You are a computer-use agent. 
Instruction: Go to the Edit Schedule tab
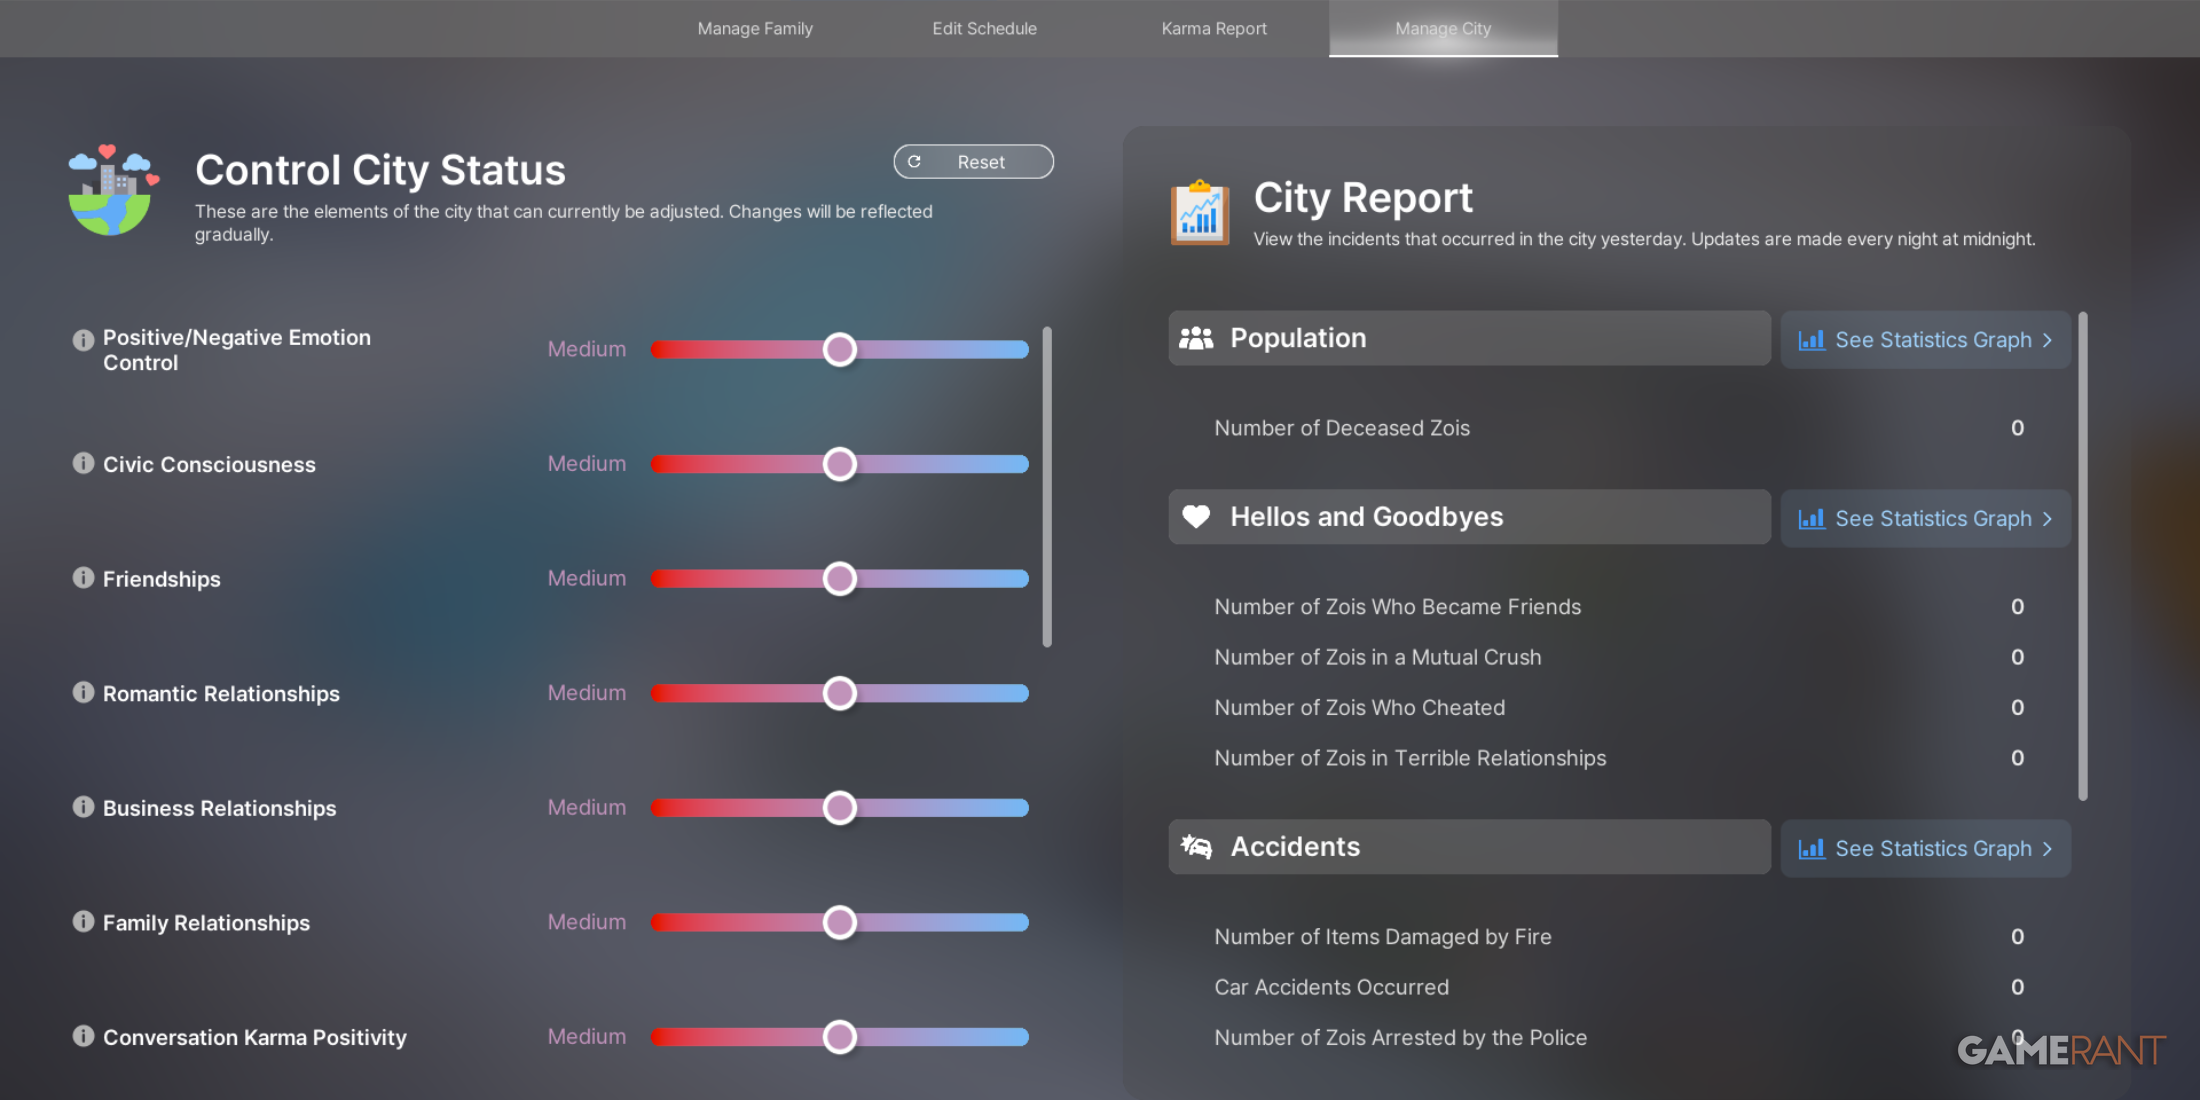[x=984, y=28]
